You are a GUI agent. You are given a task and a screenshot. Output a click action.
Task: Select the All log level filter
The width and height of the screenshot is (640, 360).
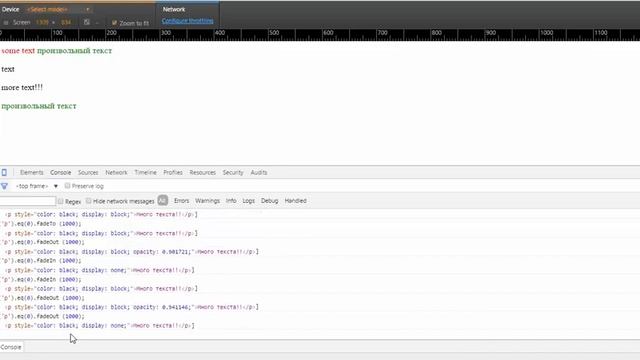[x=162, y=200]
